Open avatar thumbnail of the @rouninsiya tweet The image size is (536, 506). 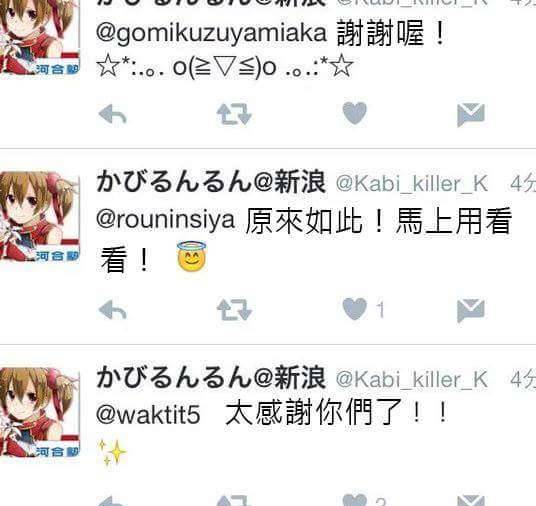(40, 216)
